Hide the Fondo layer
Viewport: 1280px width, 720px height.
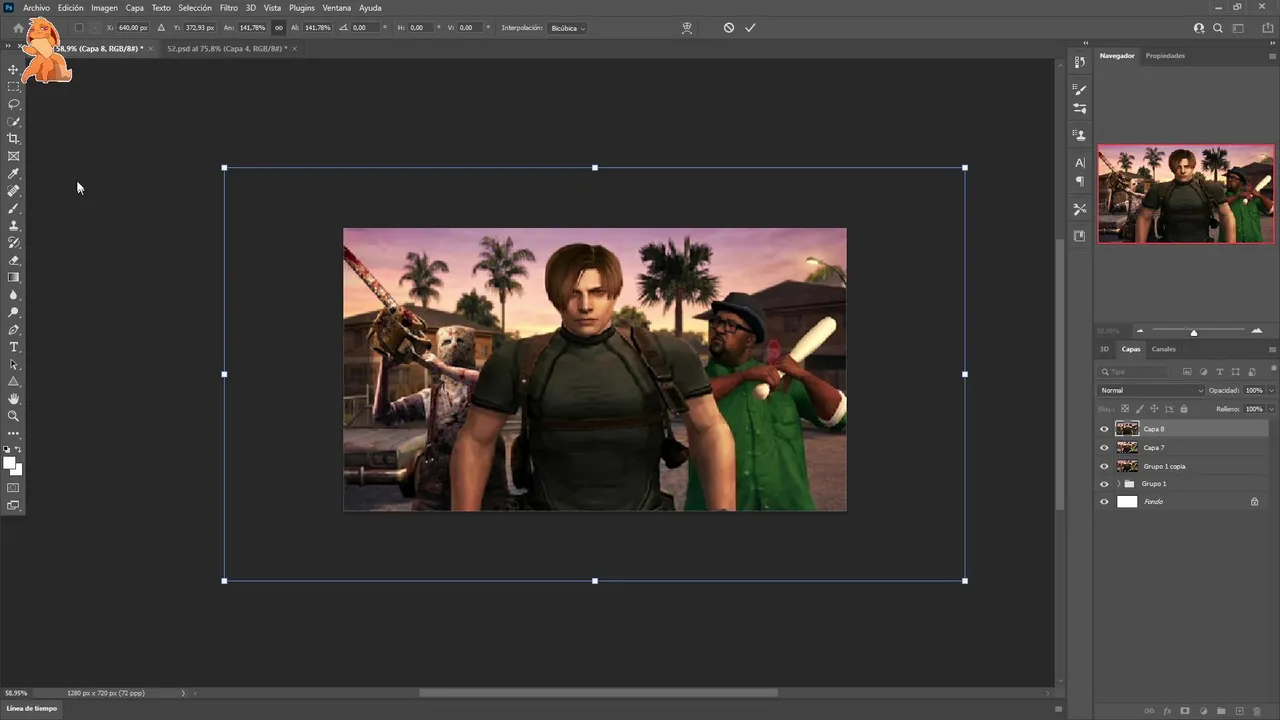coord(1104,502)
